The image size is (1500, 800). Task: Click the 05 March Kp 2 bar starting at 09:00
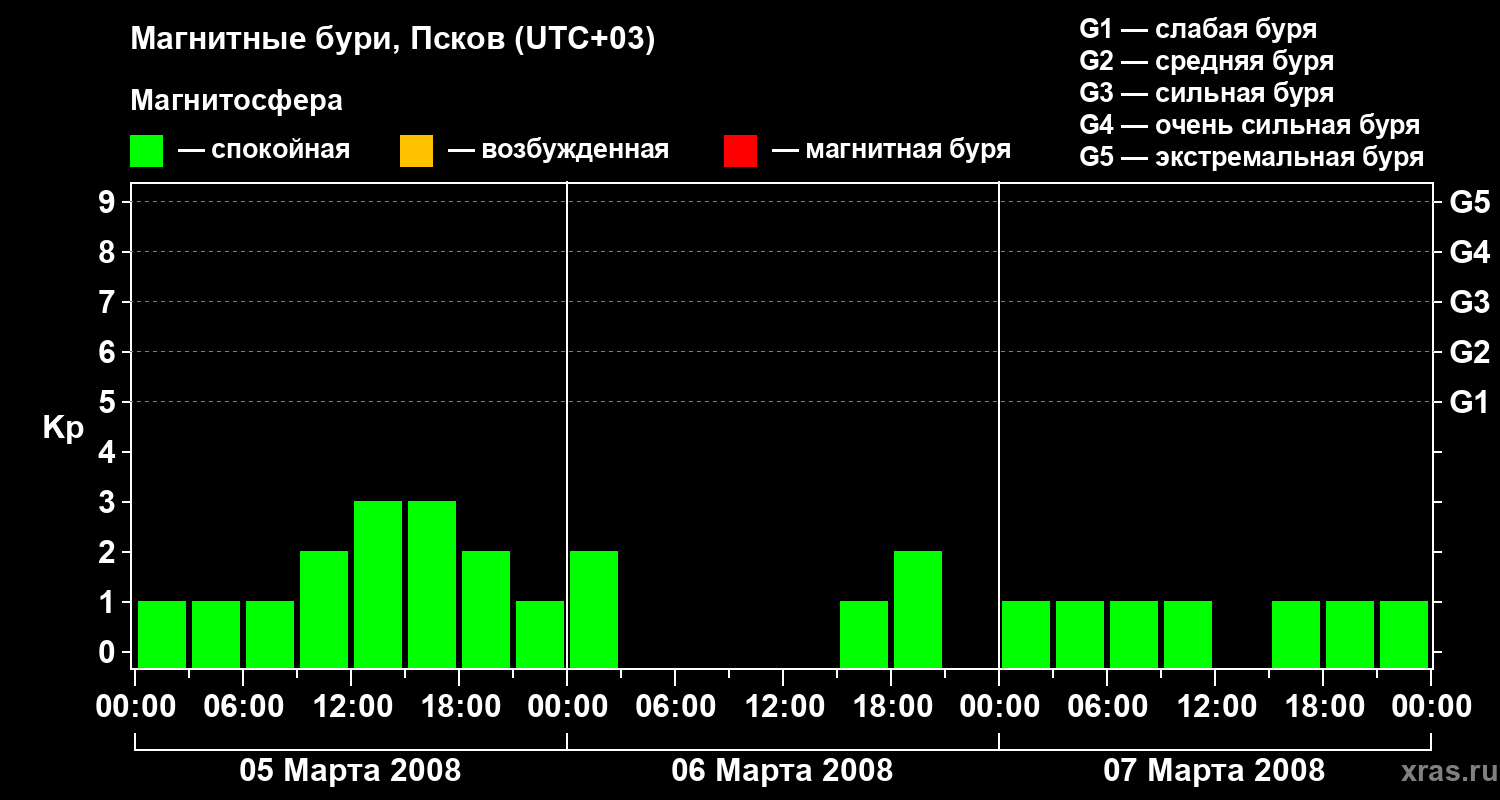[x=324, y=609]
